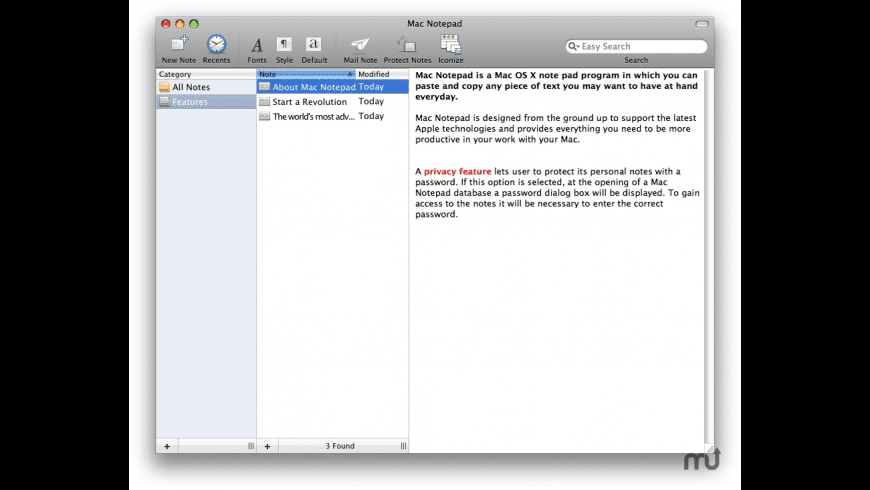Click the window resize grip corner
The image size is (870, 490).
click(710, 448)
